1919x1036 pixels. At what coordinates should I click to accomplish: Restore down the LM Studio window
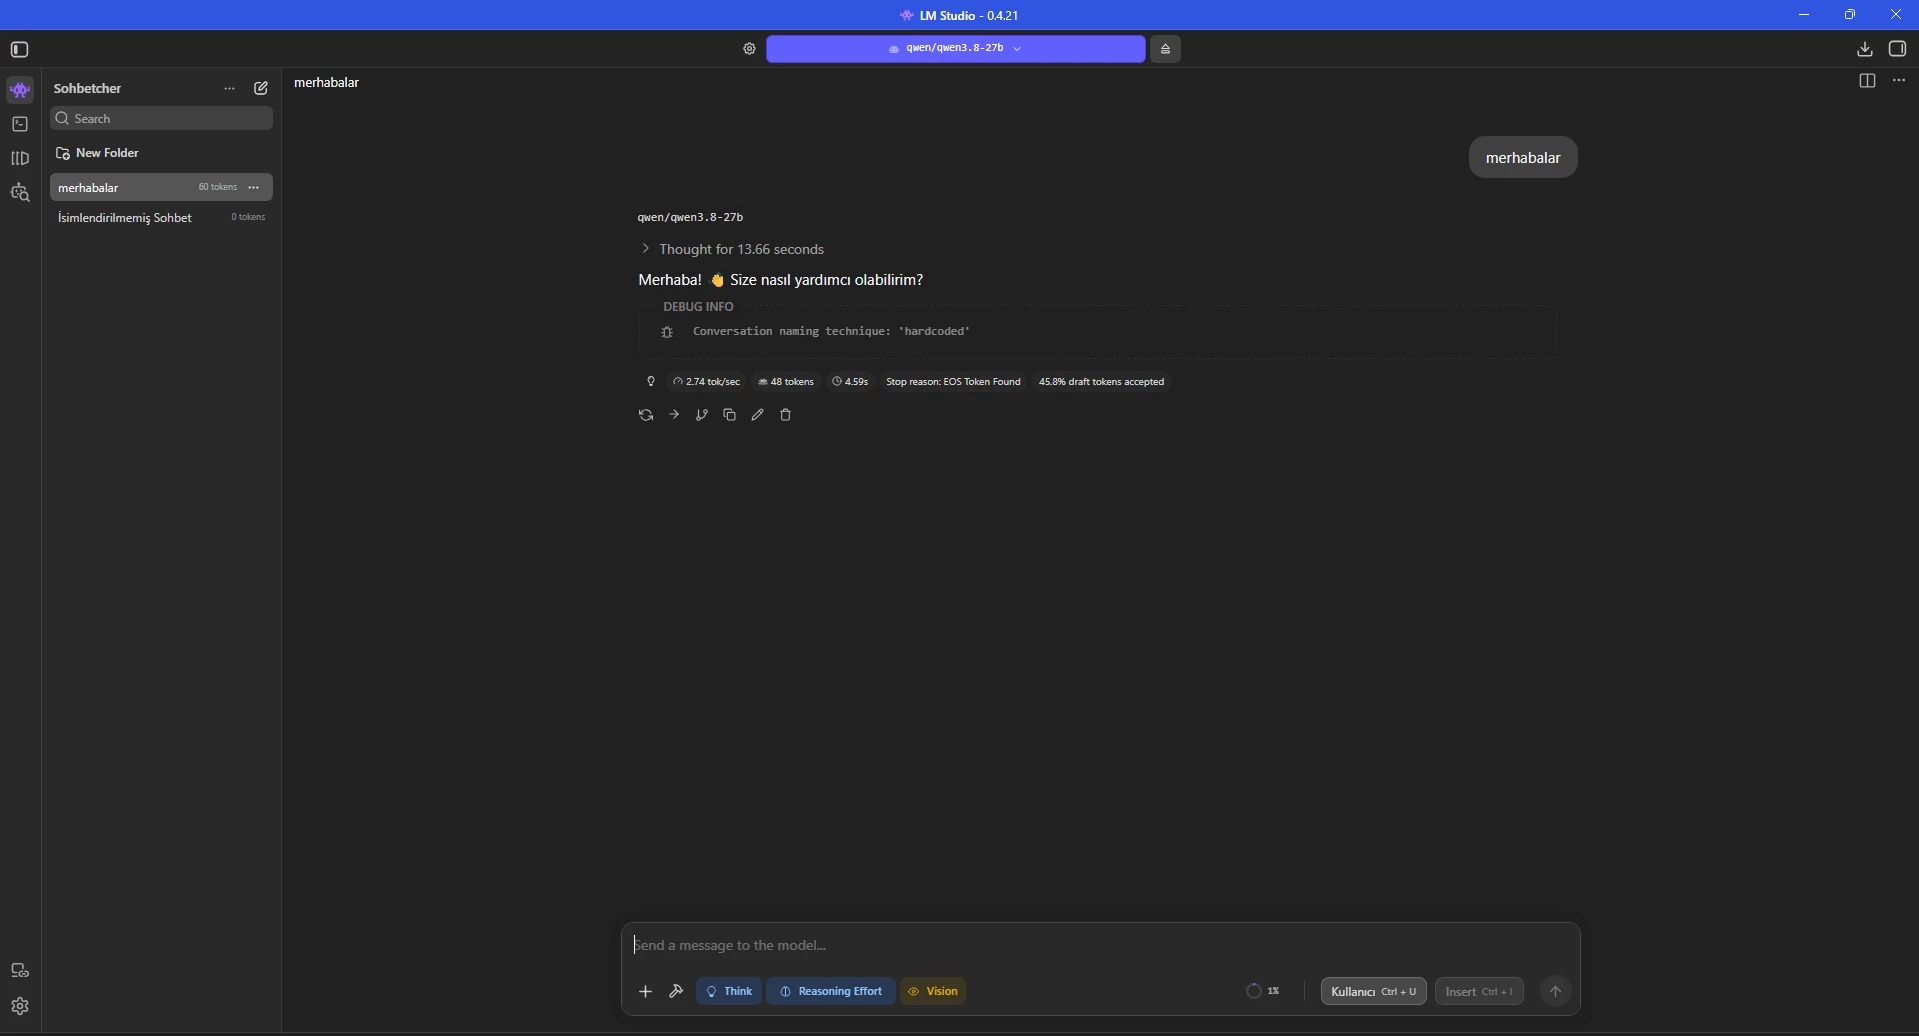point(1850,15)
